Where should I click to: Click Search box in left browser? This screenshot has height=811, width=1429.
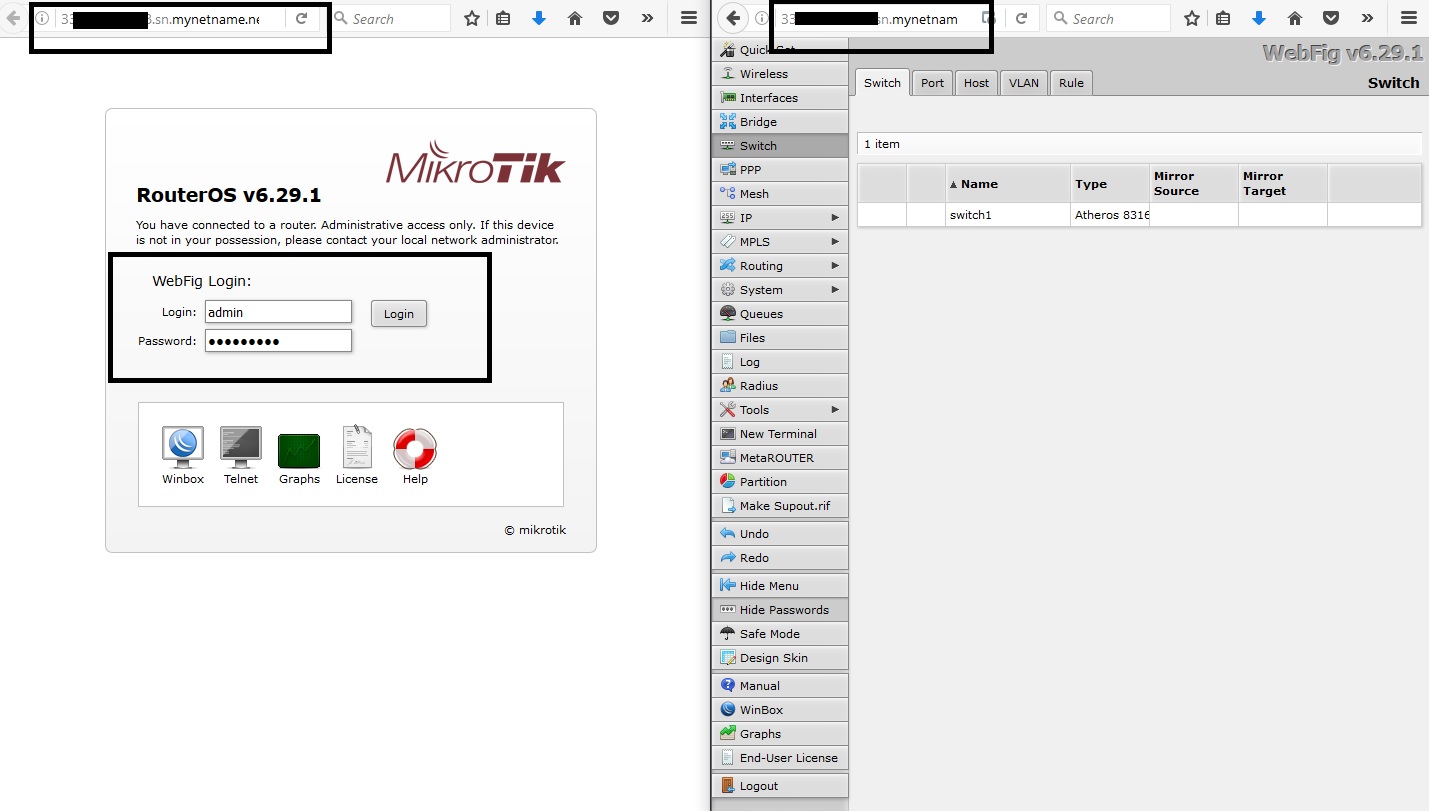pyautogui.click(x=388, y=18)
